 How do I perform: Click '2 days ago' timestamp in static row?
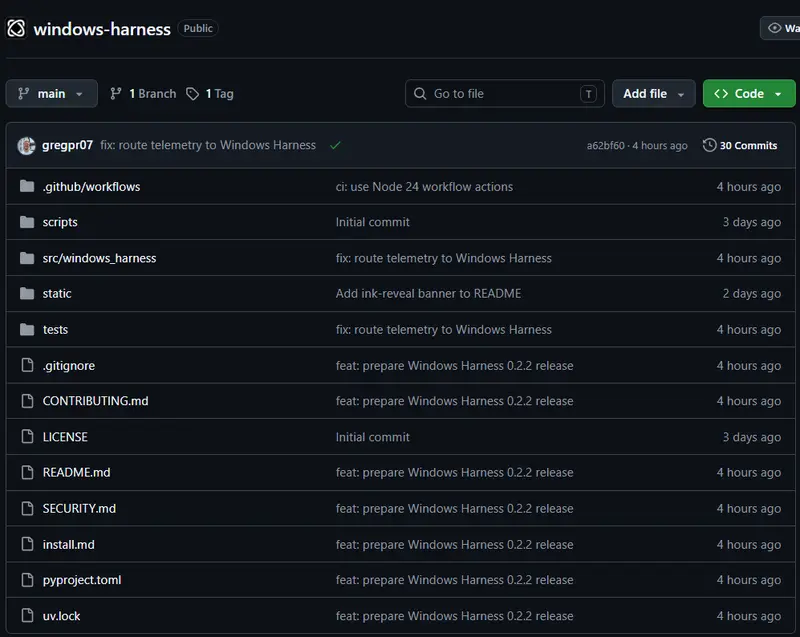coord(752,294)
